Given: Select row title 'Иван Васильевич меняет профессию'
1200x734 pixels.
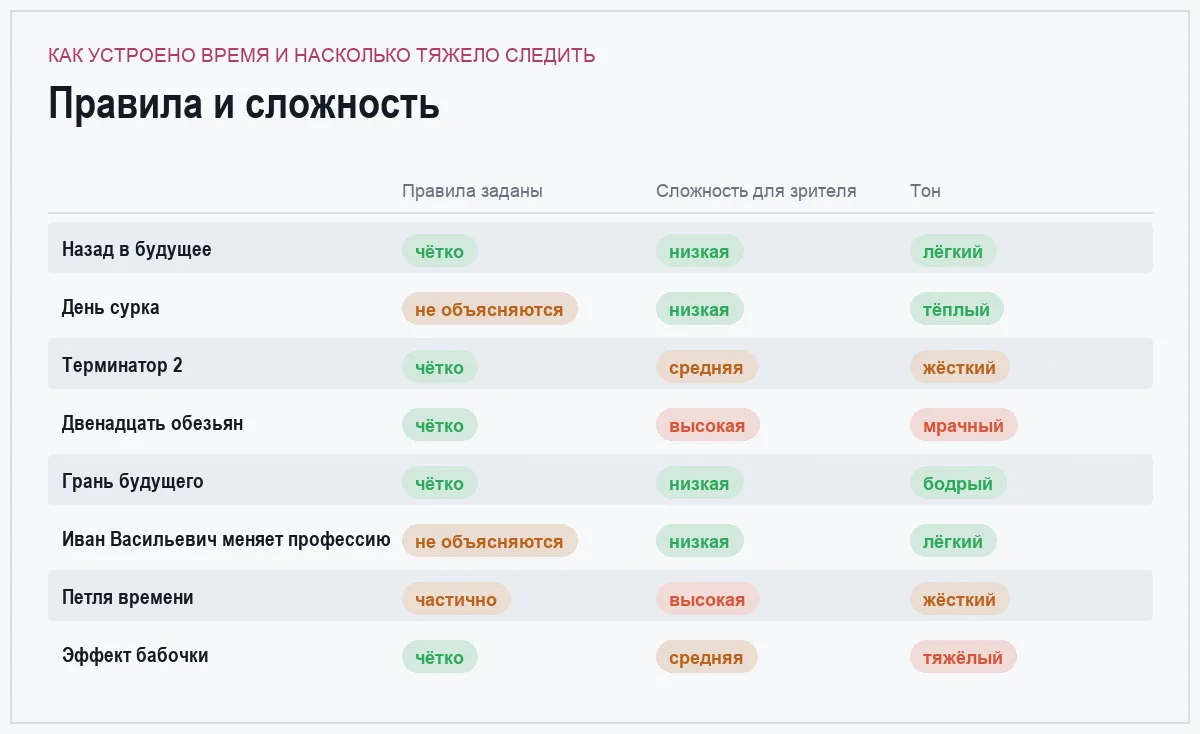Looking at the screenshot, I should 226,539.
